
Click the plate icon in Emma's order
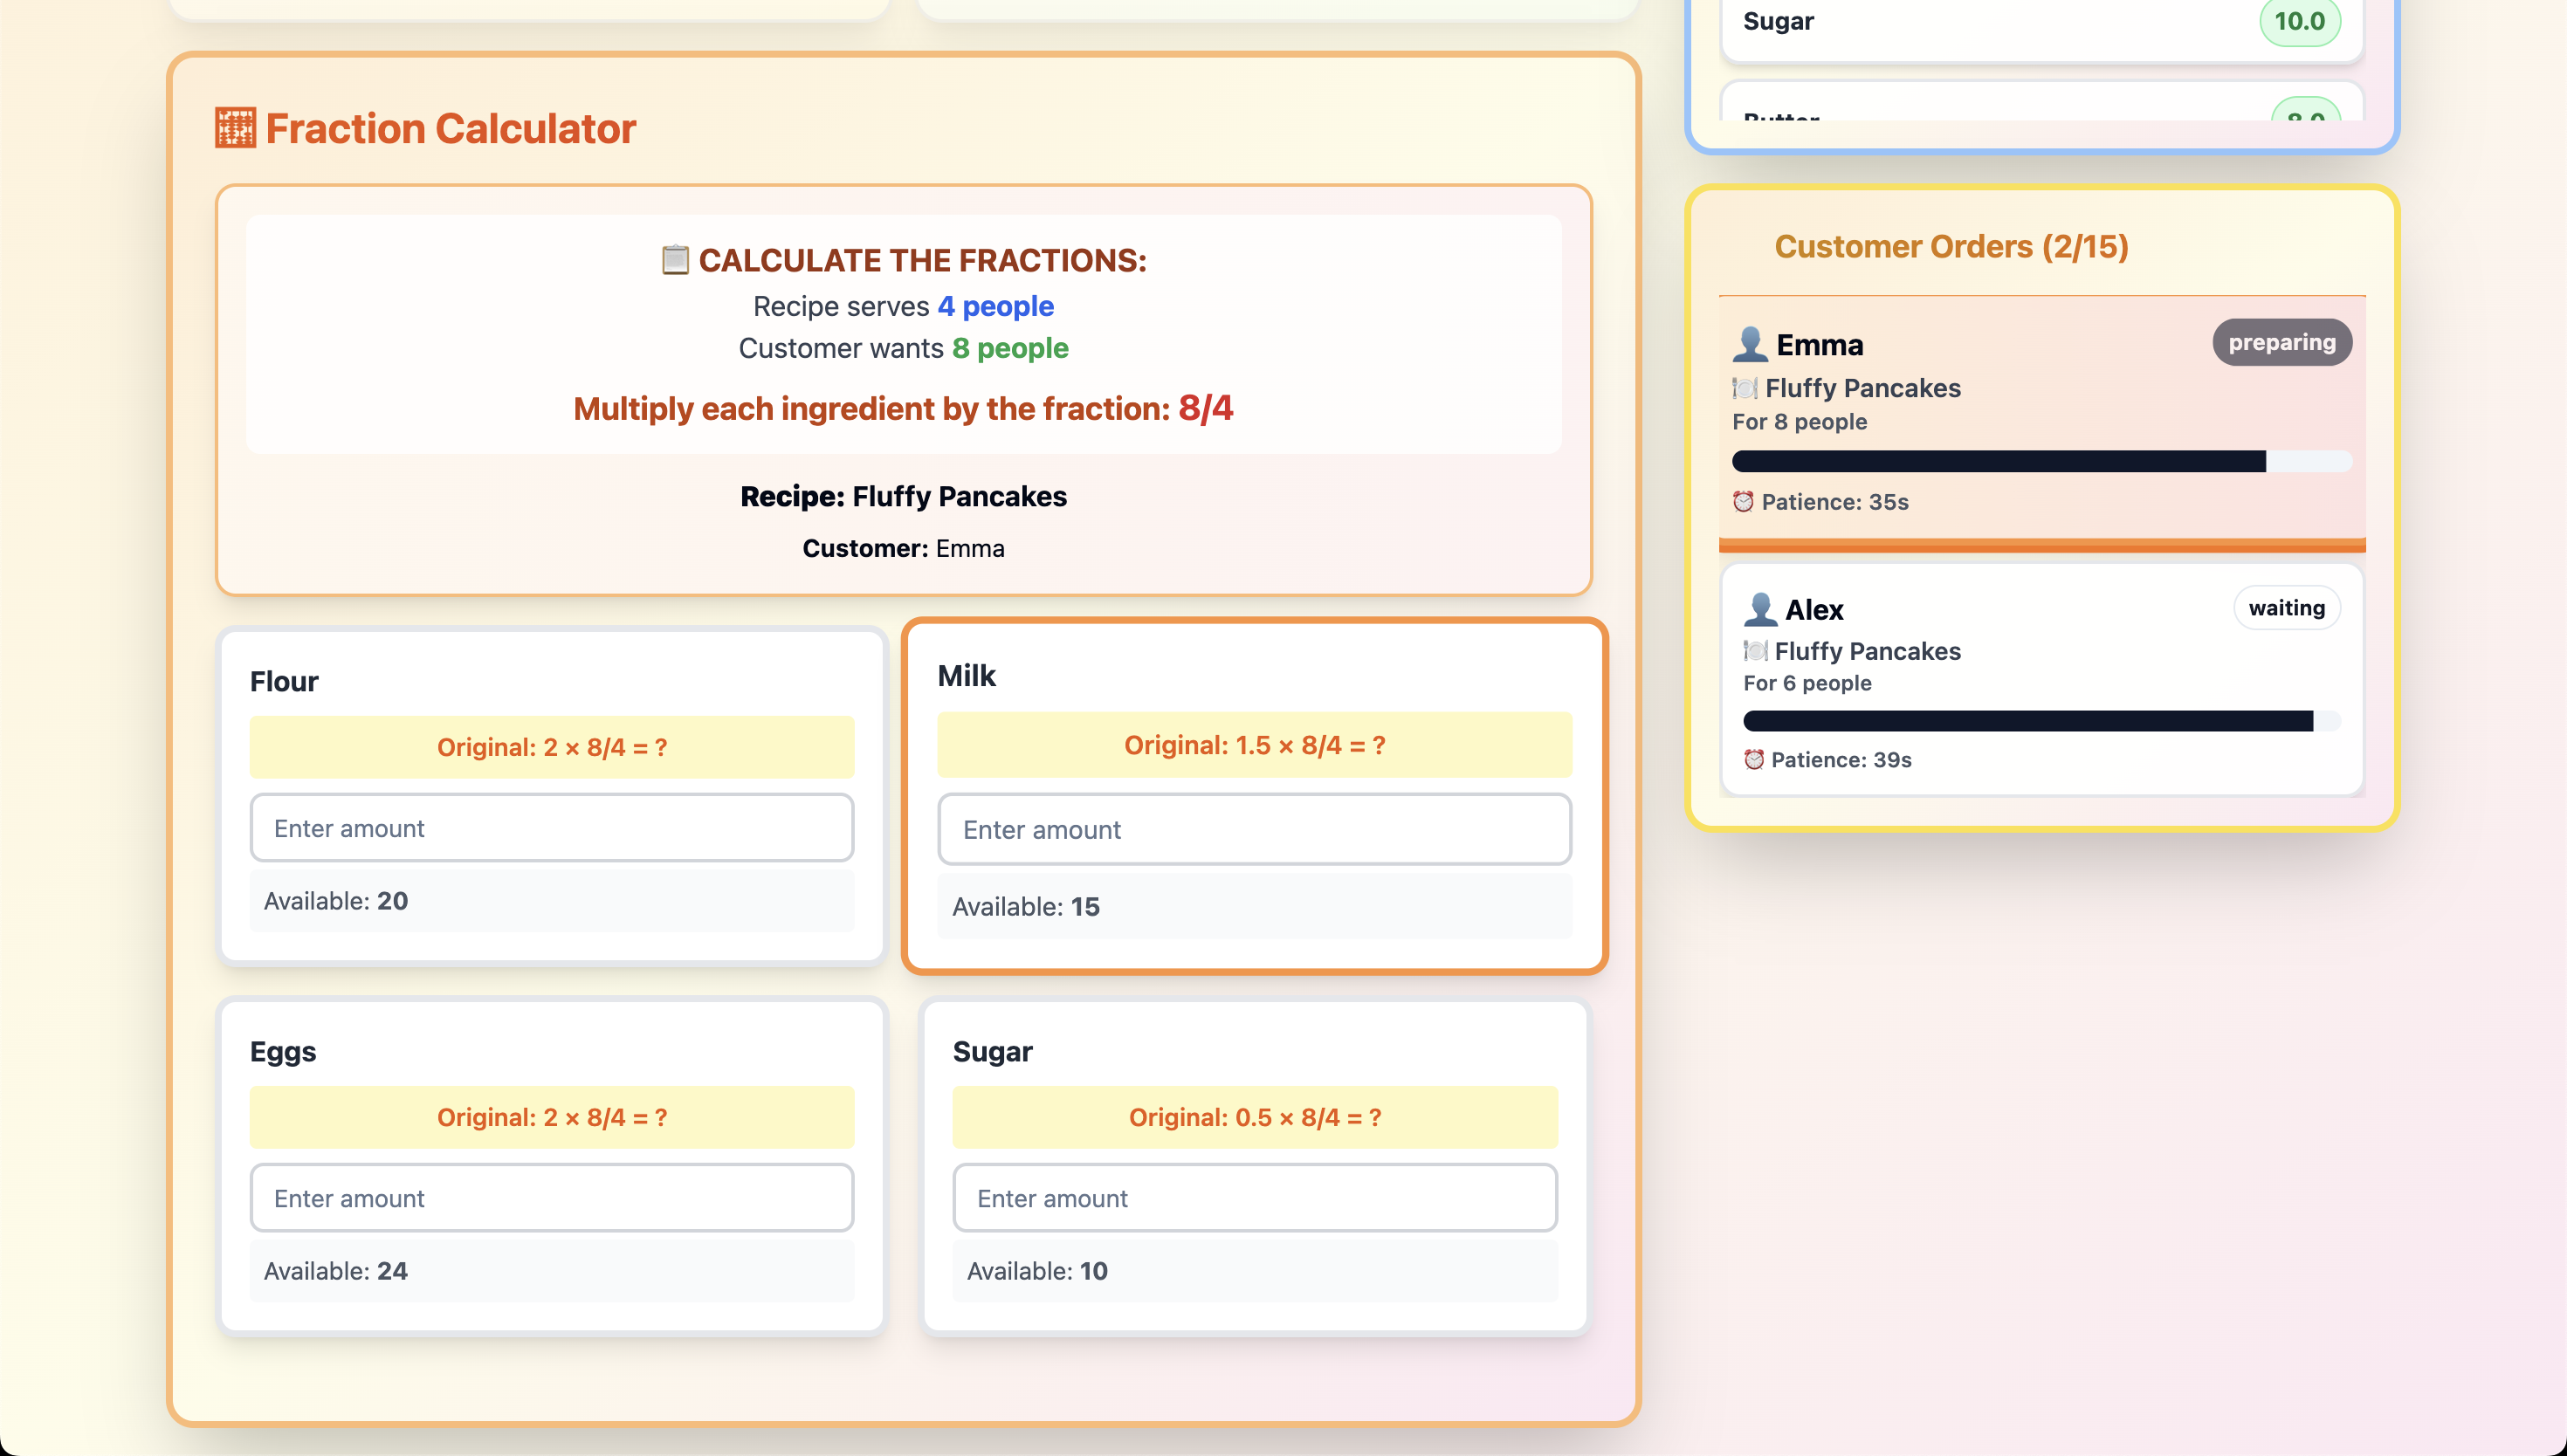click(x=1745, y=388)
